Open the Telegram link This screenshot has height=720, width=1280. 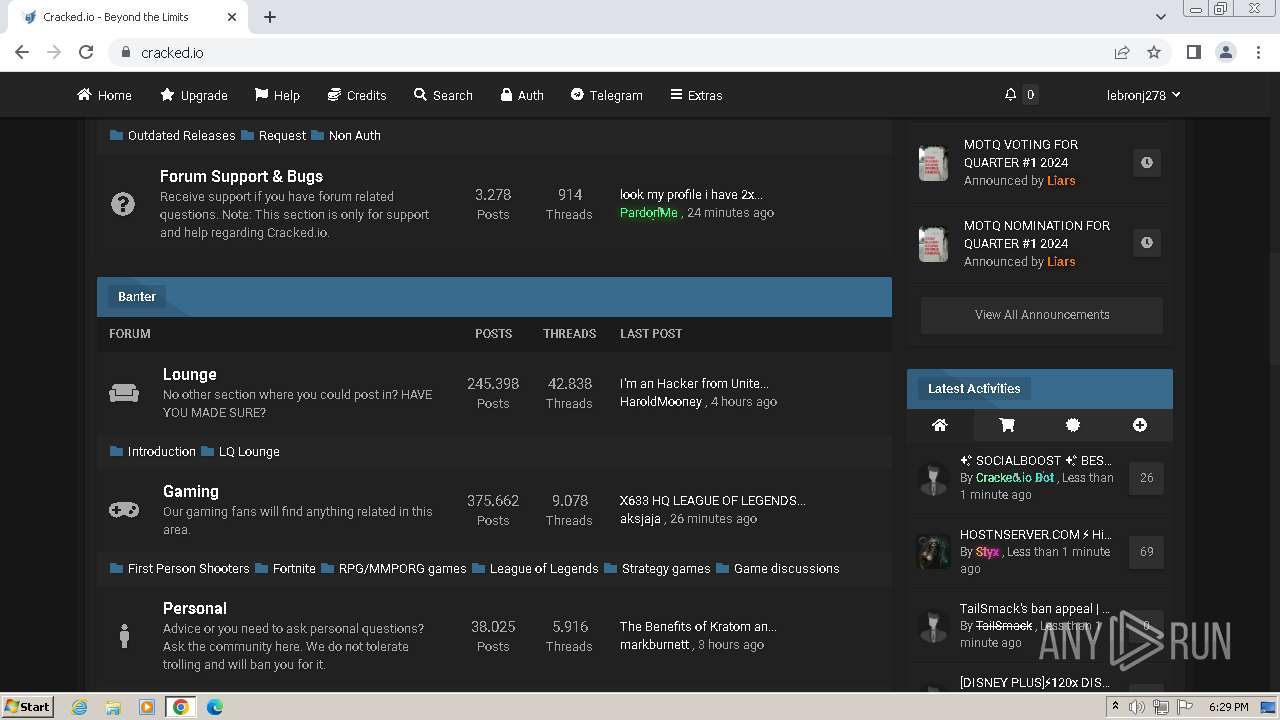(x=606, y=95)
